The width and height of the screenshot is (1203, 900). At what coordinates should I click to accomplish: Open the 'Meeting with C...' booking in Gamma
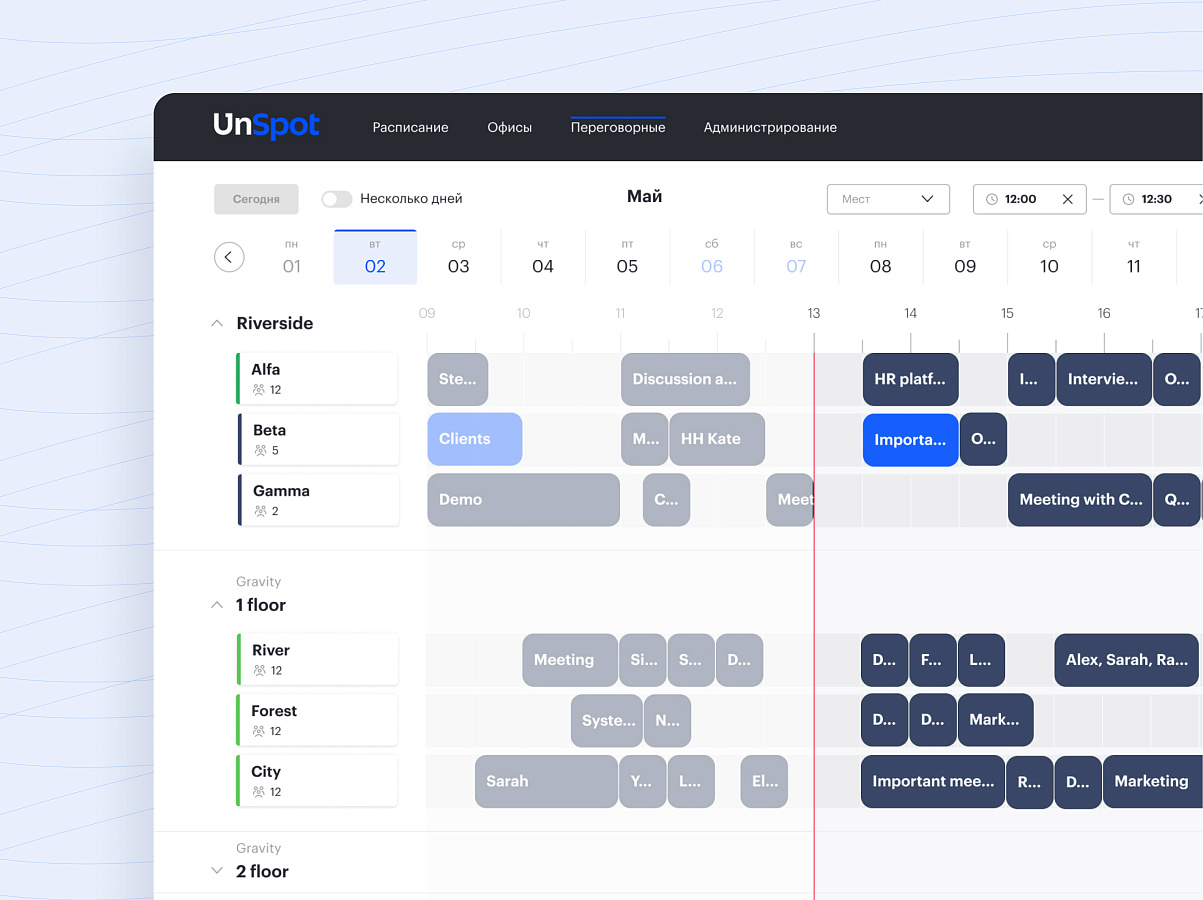[x=1080, y=500]
